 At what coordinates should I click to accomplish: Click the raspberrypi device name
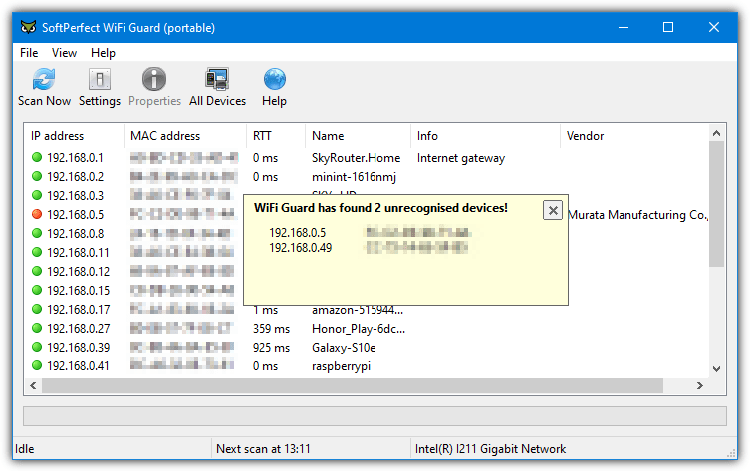(341, 366)
